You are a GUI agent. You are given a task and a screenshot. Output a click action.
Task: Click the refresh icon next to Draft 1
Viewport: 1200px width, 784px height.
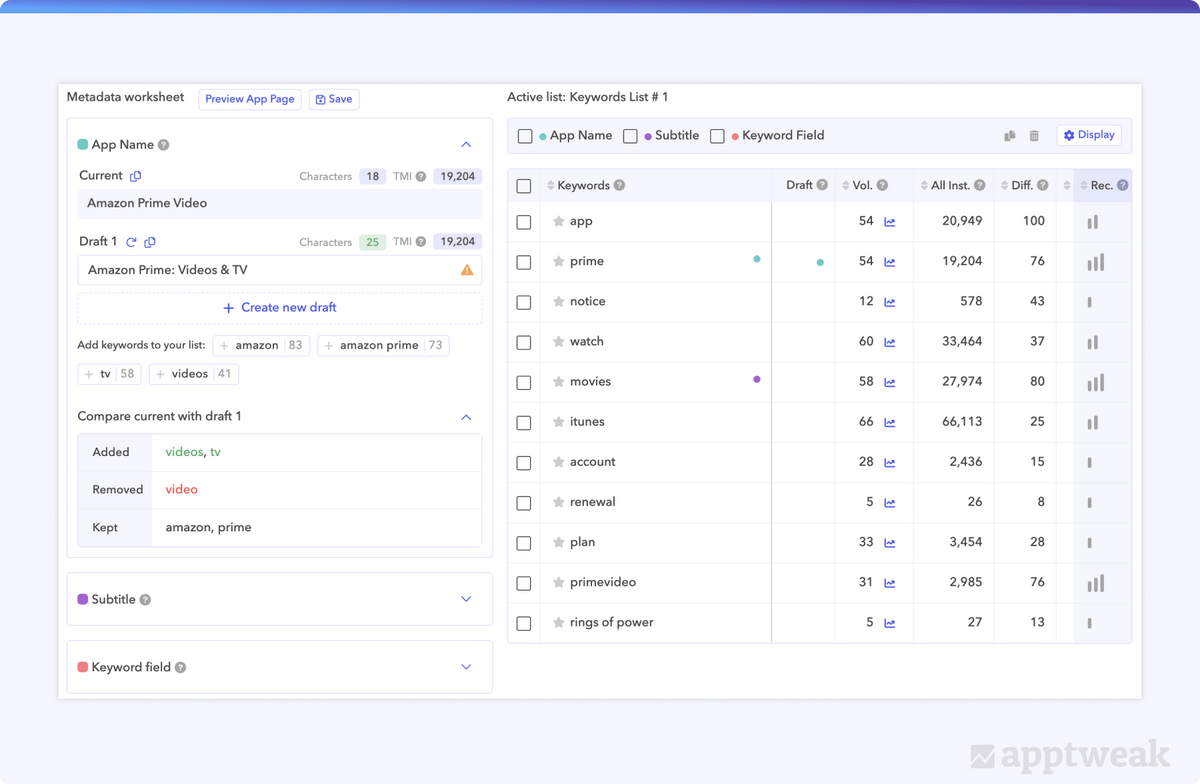[x=131, y=242]
